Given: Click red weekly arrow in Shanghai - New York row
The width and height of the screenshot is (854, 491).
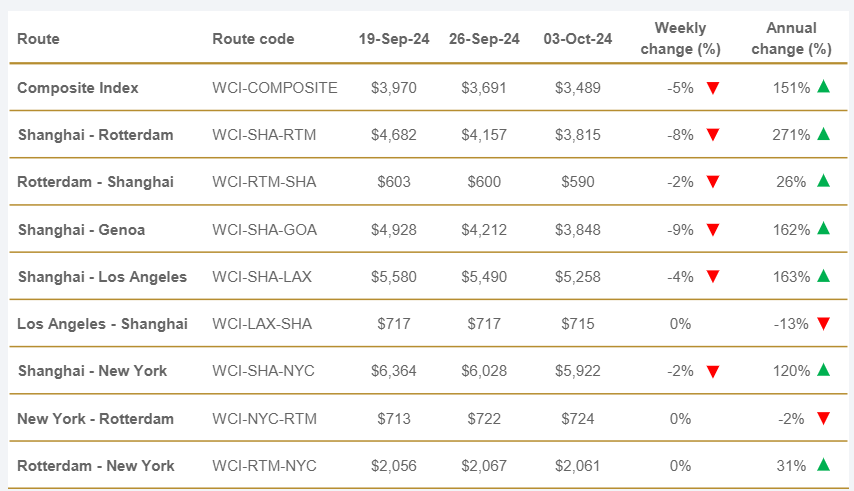Looking at the screenshot, I should pyautogui.click(x=713, y=372).
